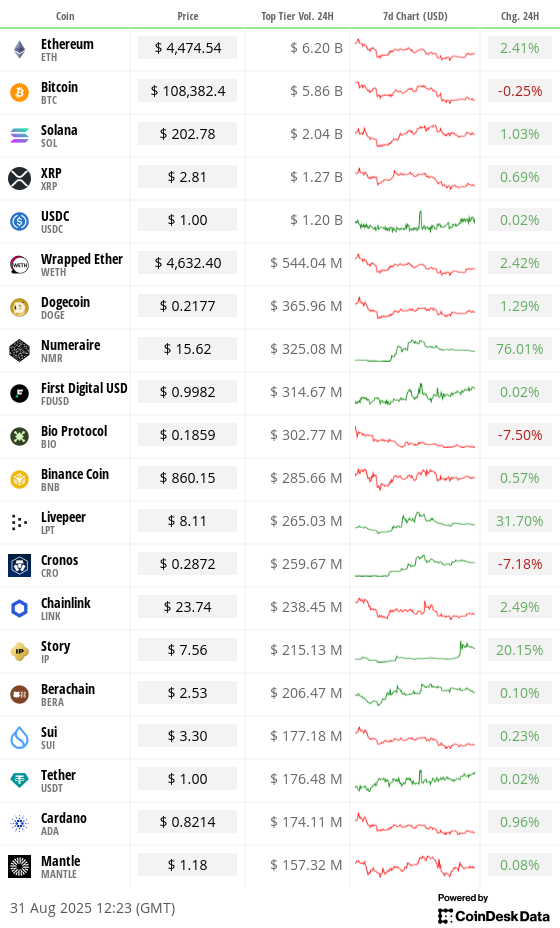Sort by Price column header
The width and height of the screenshot is (560, 928).
click(188, 16)
